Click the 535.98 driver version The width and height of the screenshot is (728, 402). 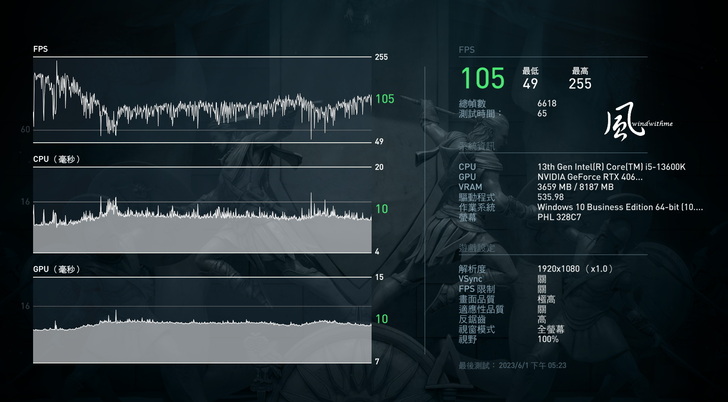[551, 197]
